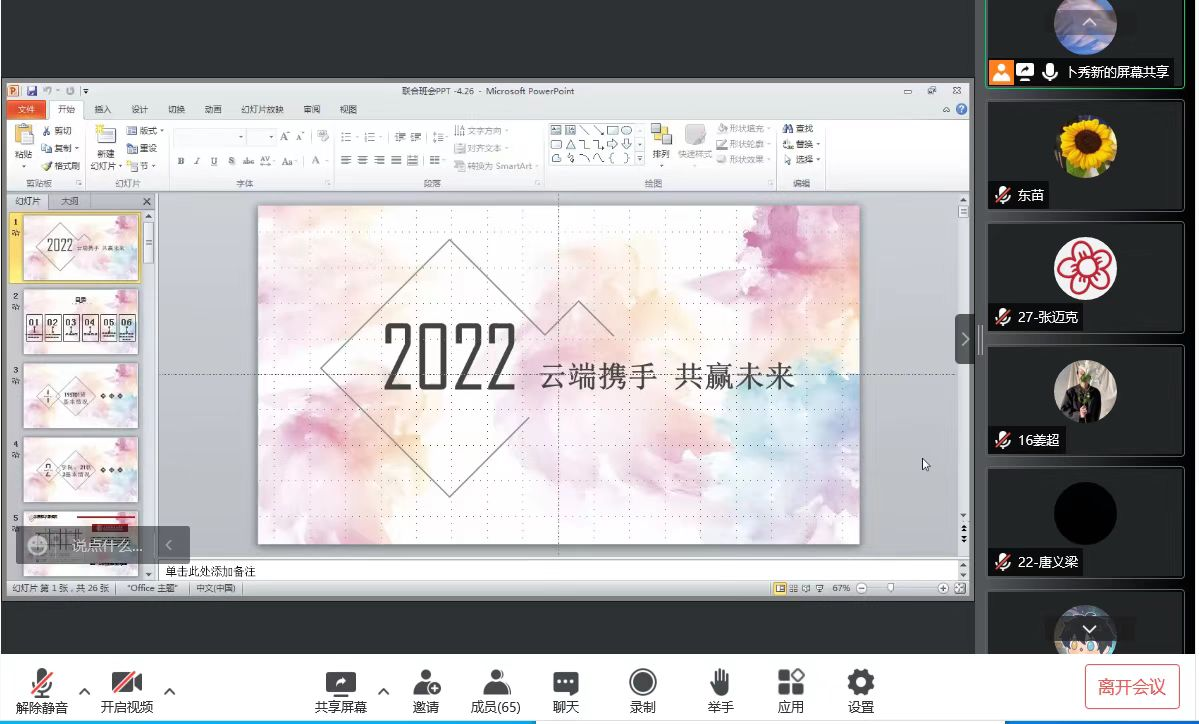Turn on camera with 开启视频
1199x724 pixels.
point(127,684)
